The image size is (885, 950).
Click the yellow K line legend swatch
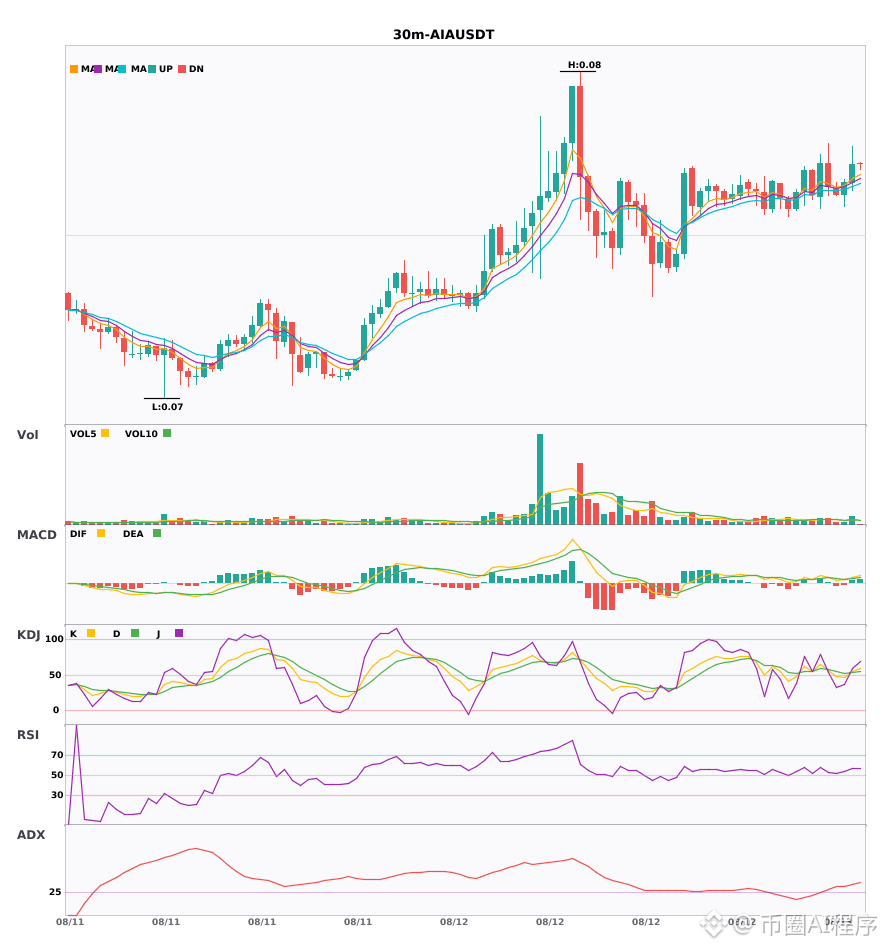[x=91, y=633]
